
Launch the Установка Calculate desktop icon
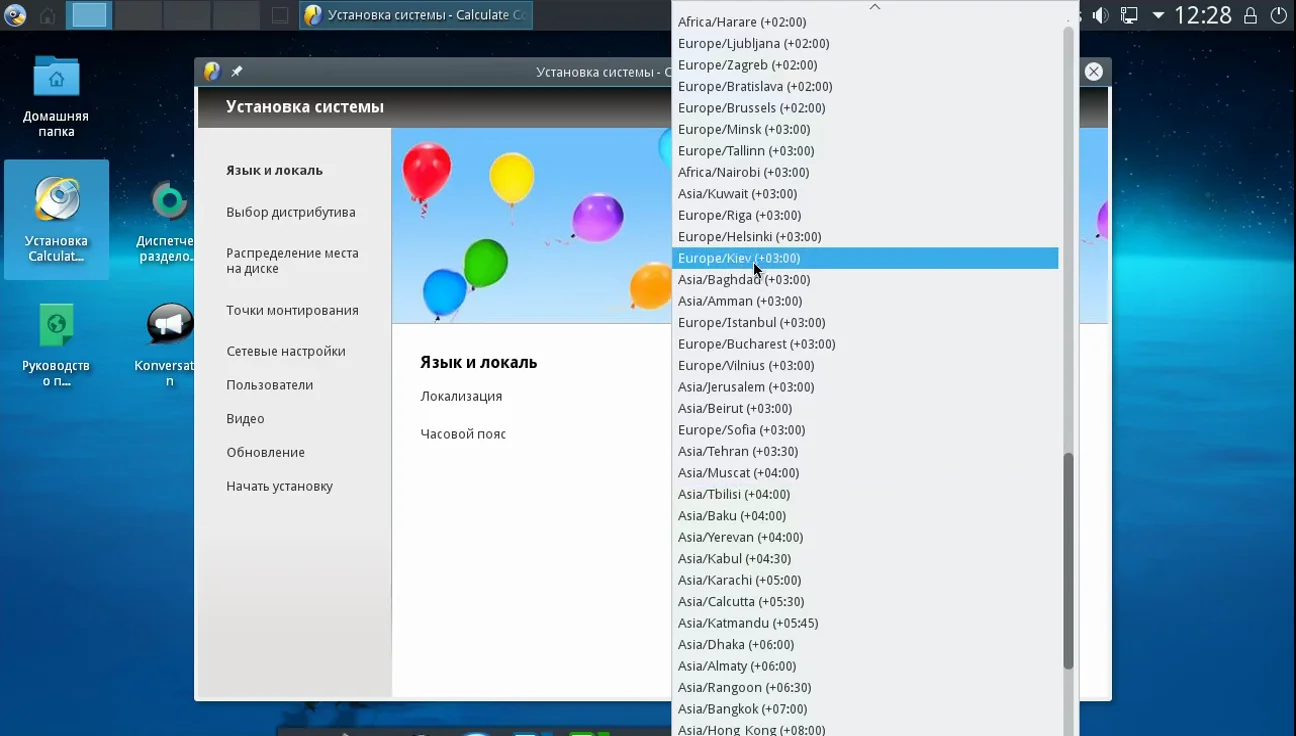56,219
